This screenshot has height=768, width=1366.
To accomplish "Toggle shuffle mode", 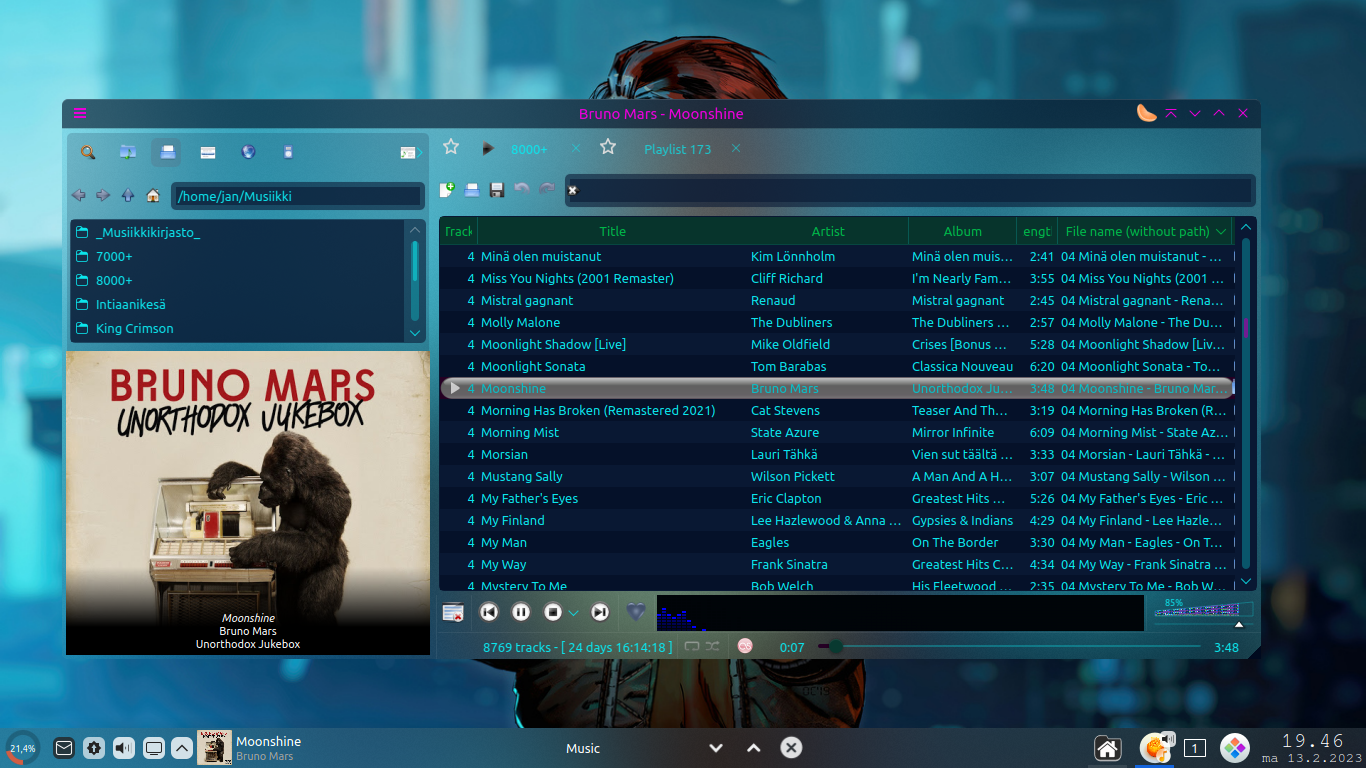I will 712,647.
